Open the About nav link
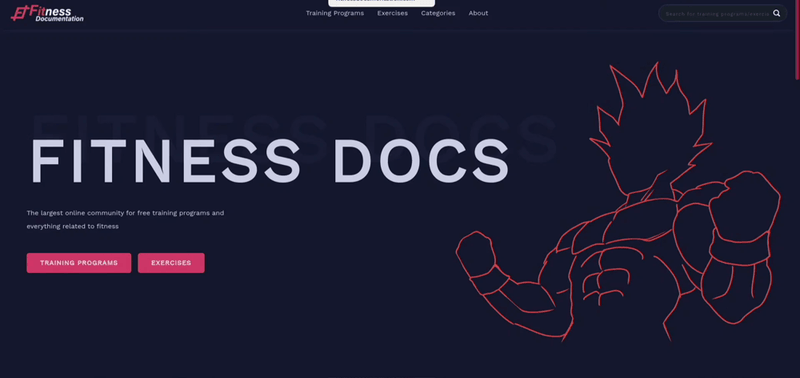 [478, 13]
